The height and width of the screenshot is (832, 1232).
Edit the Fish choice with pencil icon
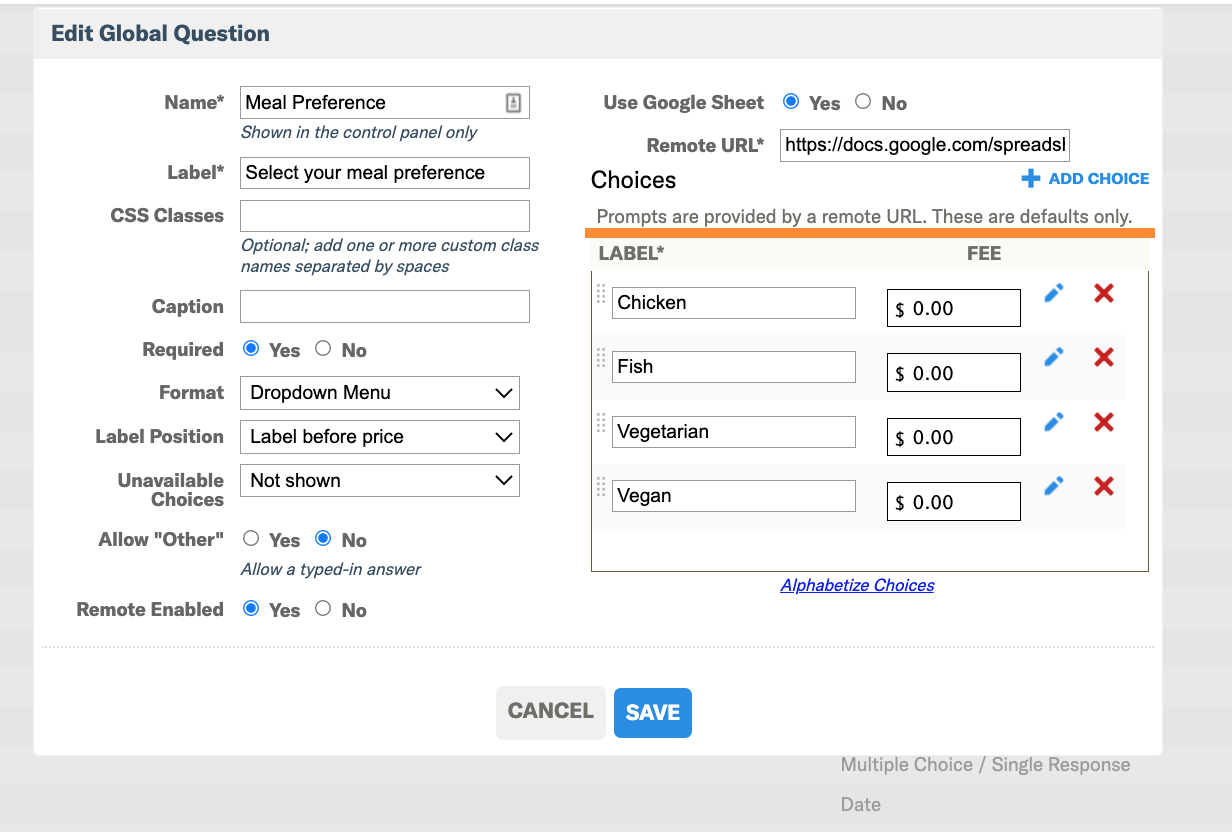coord(1053,357)
